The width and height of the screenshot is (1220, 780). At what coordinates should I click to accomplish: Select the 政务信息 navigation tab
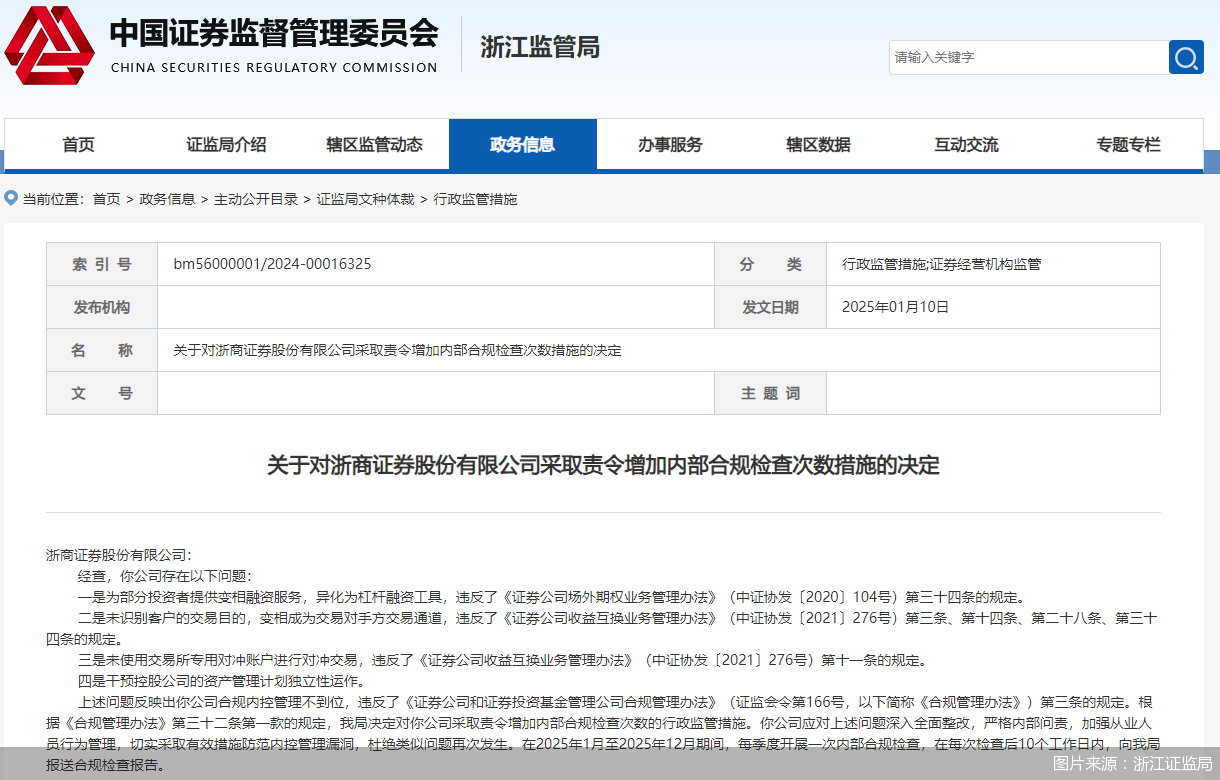pyautogui.click(x=523, y=145)
